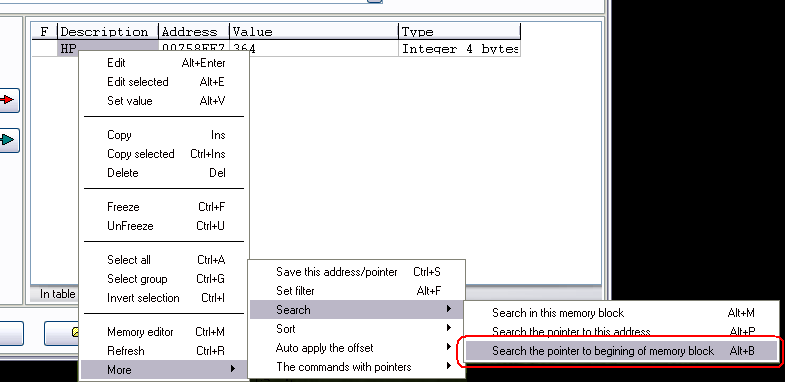Image resolution: width=785 pixels, height=382 pixels.
Task: Select Search the pointer to this address
Action: tap(621, 332)
